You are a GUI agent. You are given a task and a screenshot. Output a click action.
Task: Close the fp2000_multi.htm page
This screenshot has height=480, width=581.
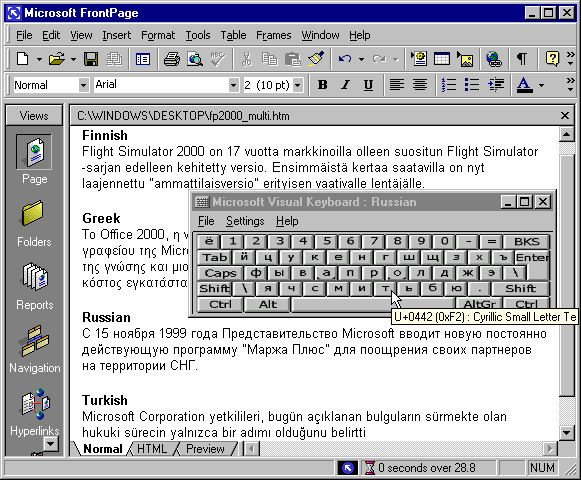pyautogui.click(x=565, y=116)
